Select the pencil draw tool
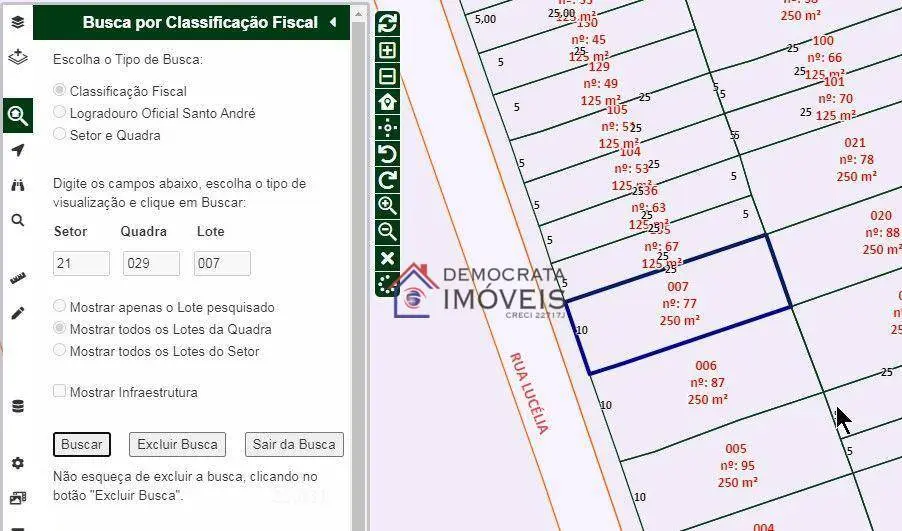 [x=17, y=313]
